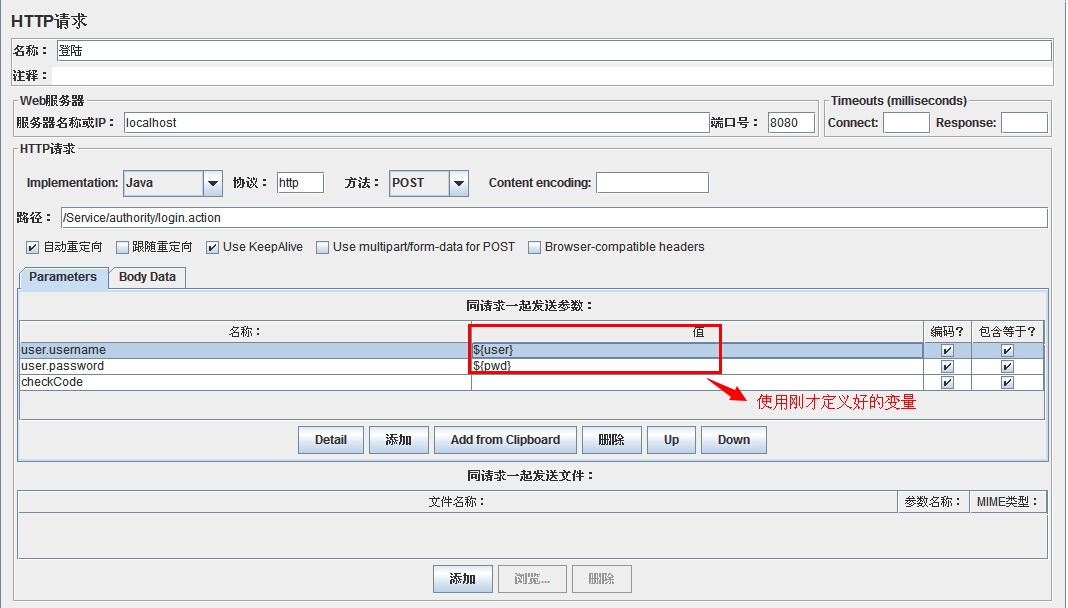Focus the 名称 field containing 登陆
Screen dimensions: 1068x608
(554, 50)
